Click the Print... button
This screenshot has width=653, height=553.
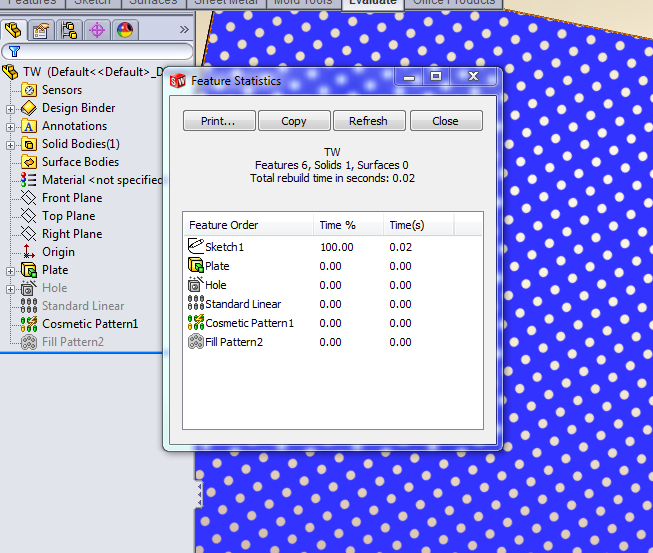219,121
